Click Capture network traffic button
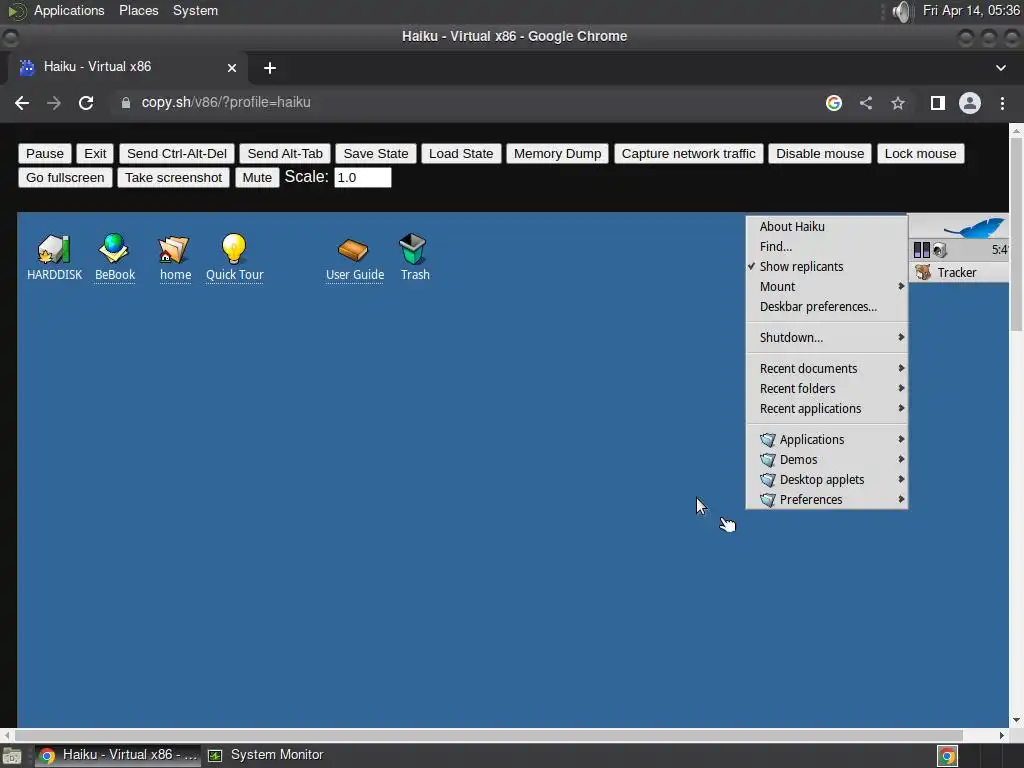This screenshot has height=768, width=1024. point(688,153)
